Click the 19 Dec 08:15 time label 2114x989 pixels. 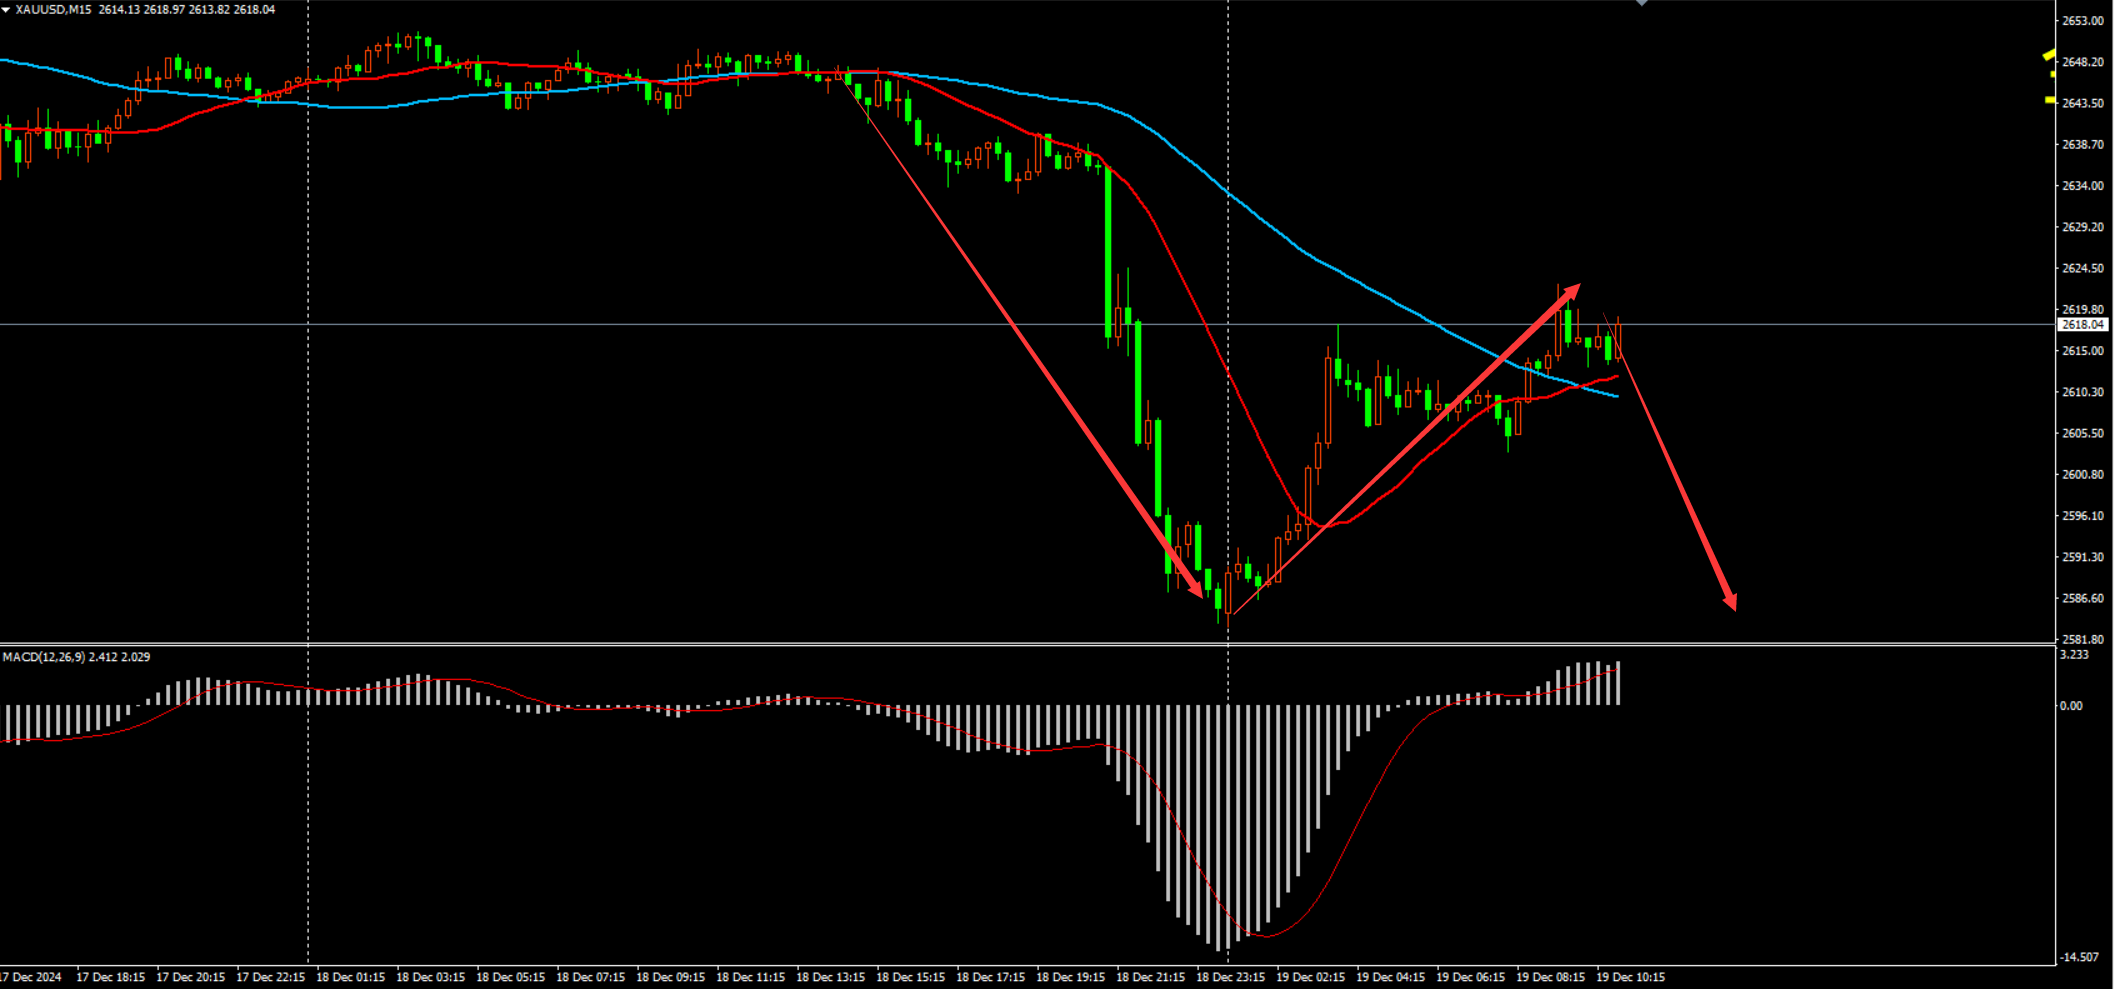pos(1550,977)
